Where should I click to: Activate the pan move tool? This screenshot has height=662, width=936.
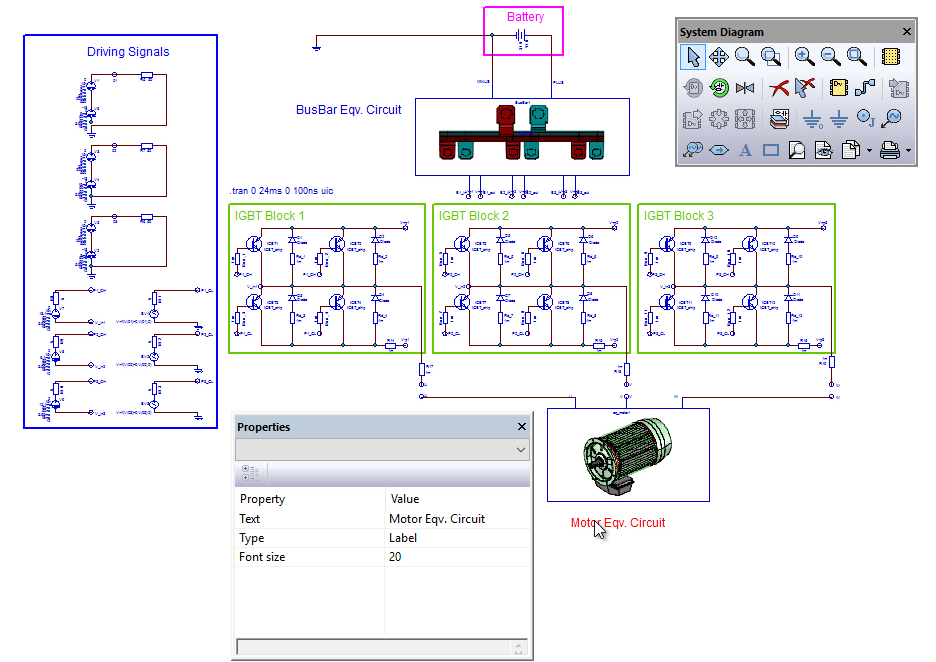click(x=718, y=57)
